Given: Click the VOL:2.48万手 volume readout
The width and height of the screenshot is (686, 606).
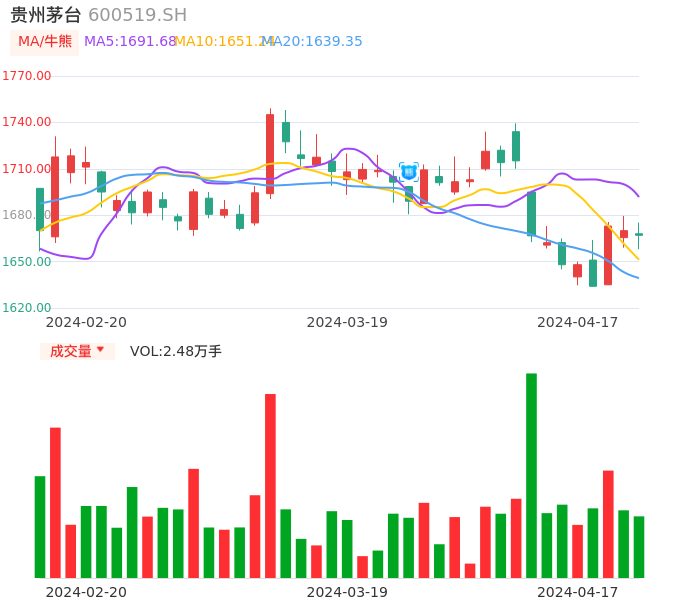Looking at the screenshot, I should (176, 351).
